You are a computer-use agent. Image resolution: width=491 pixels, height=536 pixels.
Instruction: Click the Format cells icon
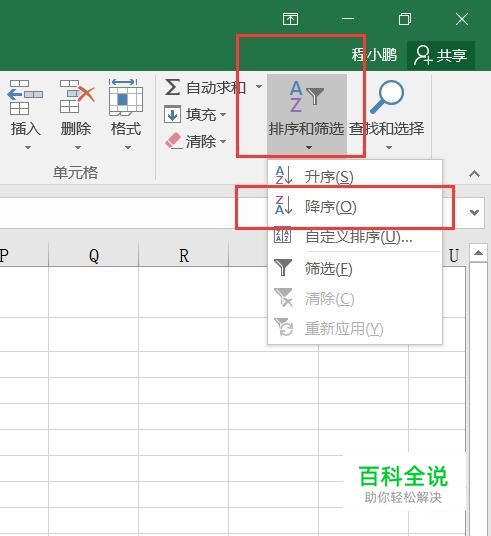(x=125, y=97)
